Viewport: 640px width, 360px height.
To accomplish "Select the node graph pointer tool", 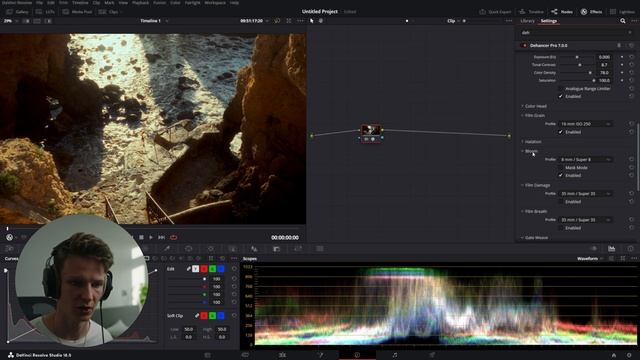I will (312, 21).
